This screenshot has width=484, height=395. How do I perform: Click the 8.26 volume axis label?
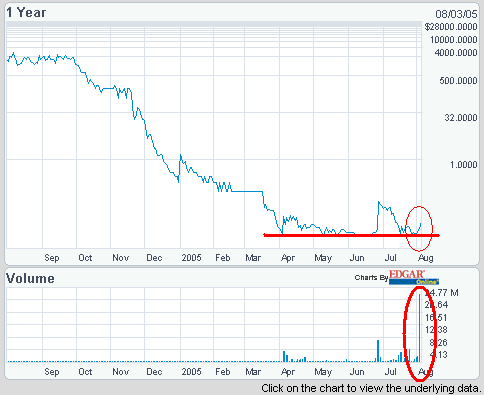438,343
